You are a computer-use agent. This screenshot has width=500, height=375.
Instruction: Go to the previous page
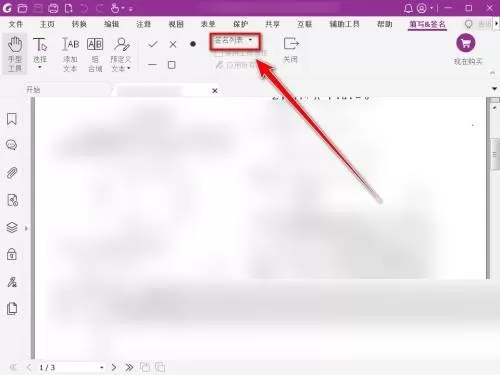pyautogui.click(x=29, y=367)
